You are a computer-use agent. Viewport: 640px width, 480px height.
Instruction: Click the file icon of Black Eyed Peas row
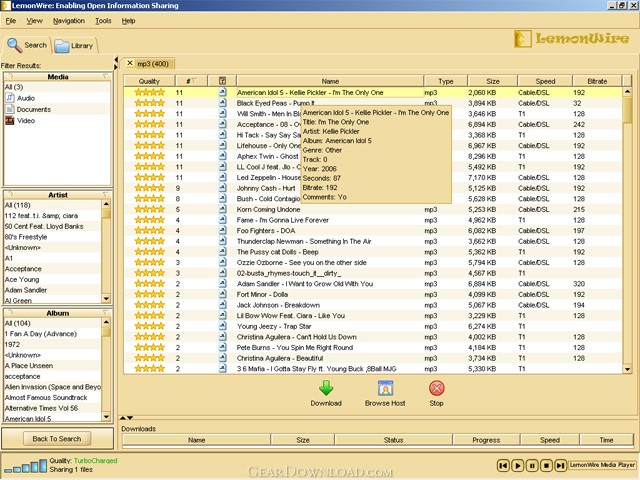[x=222, y=103]
